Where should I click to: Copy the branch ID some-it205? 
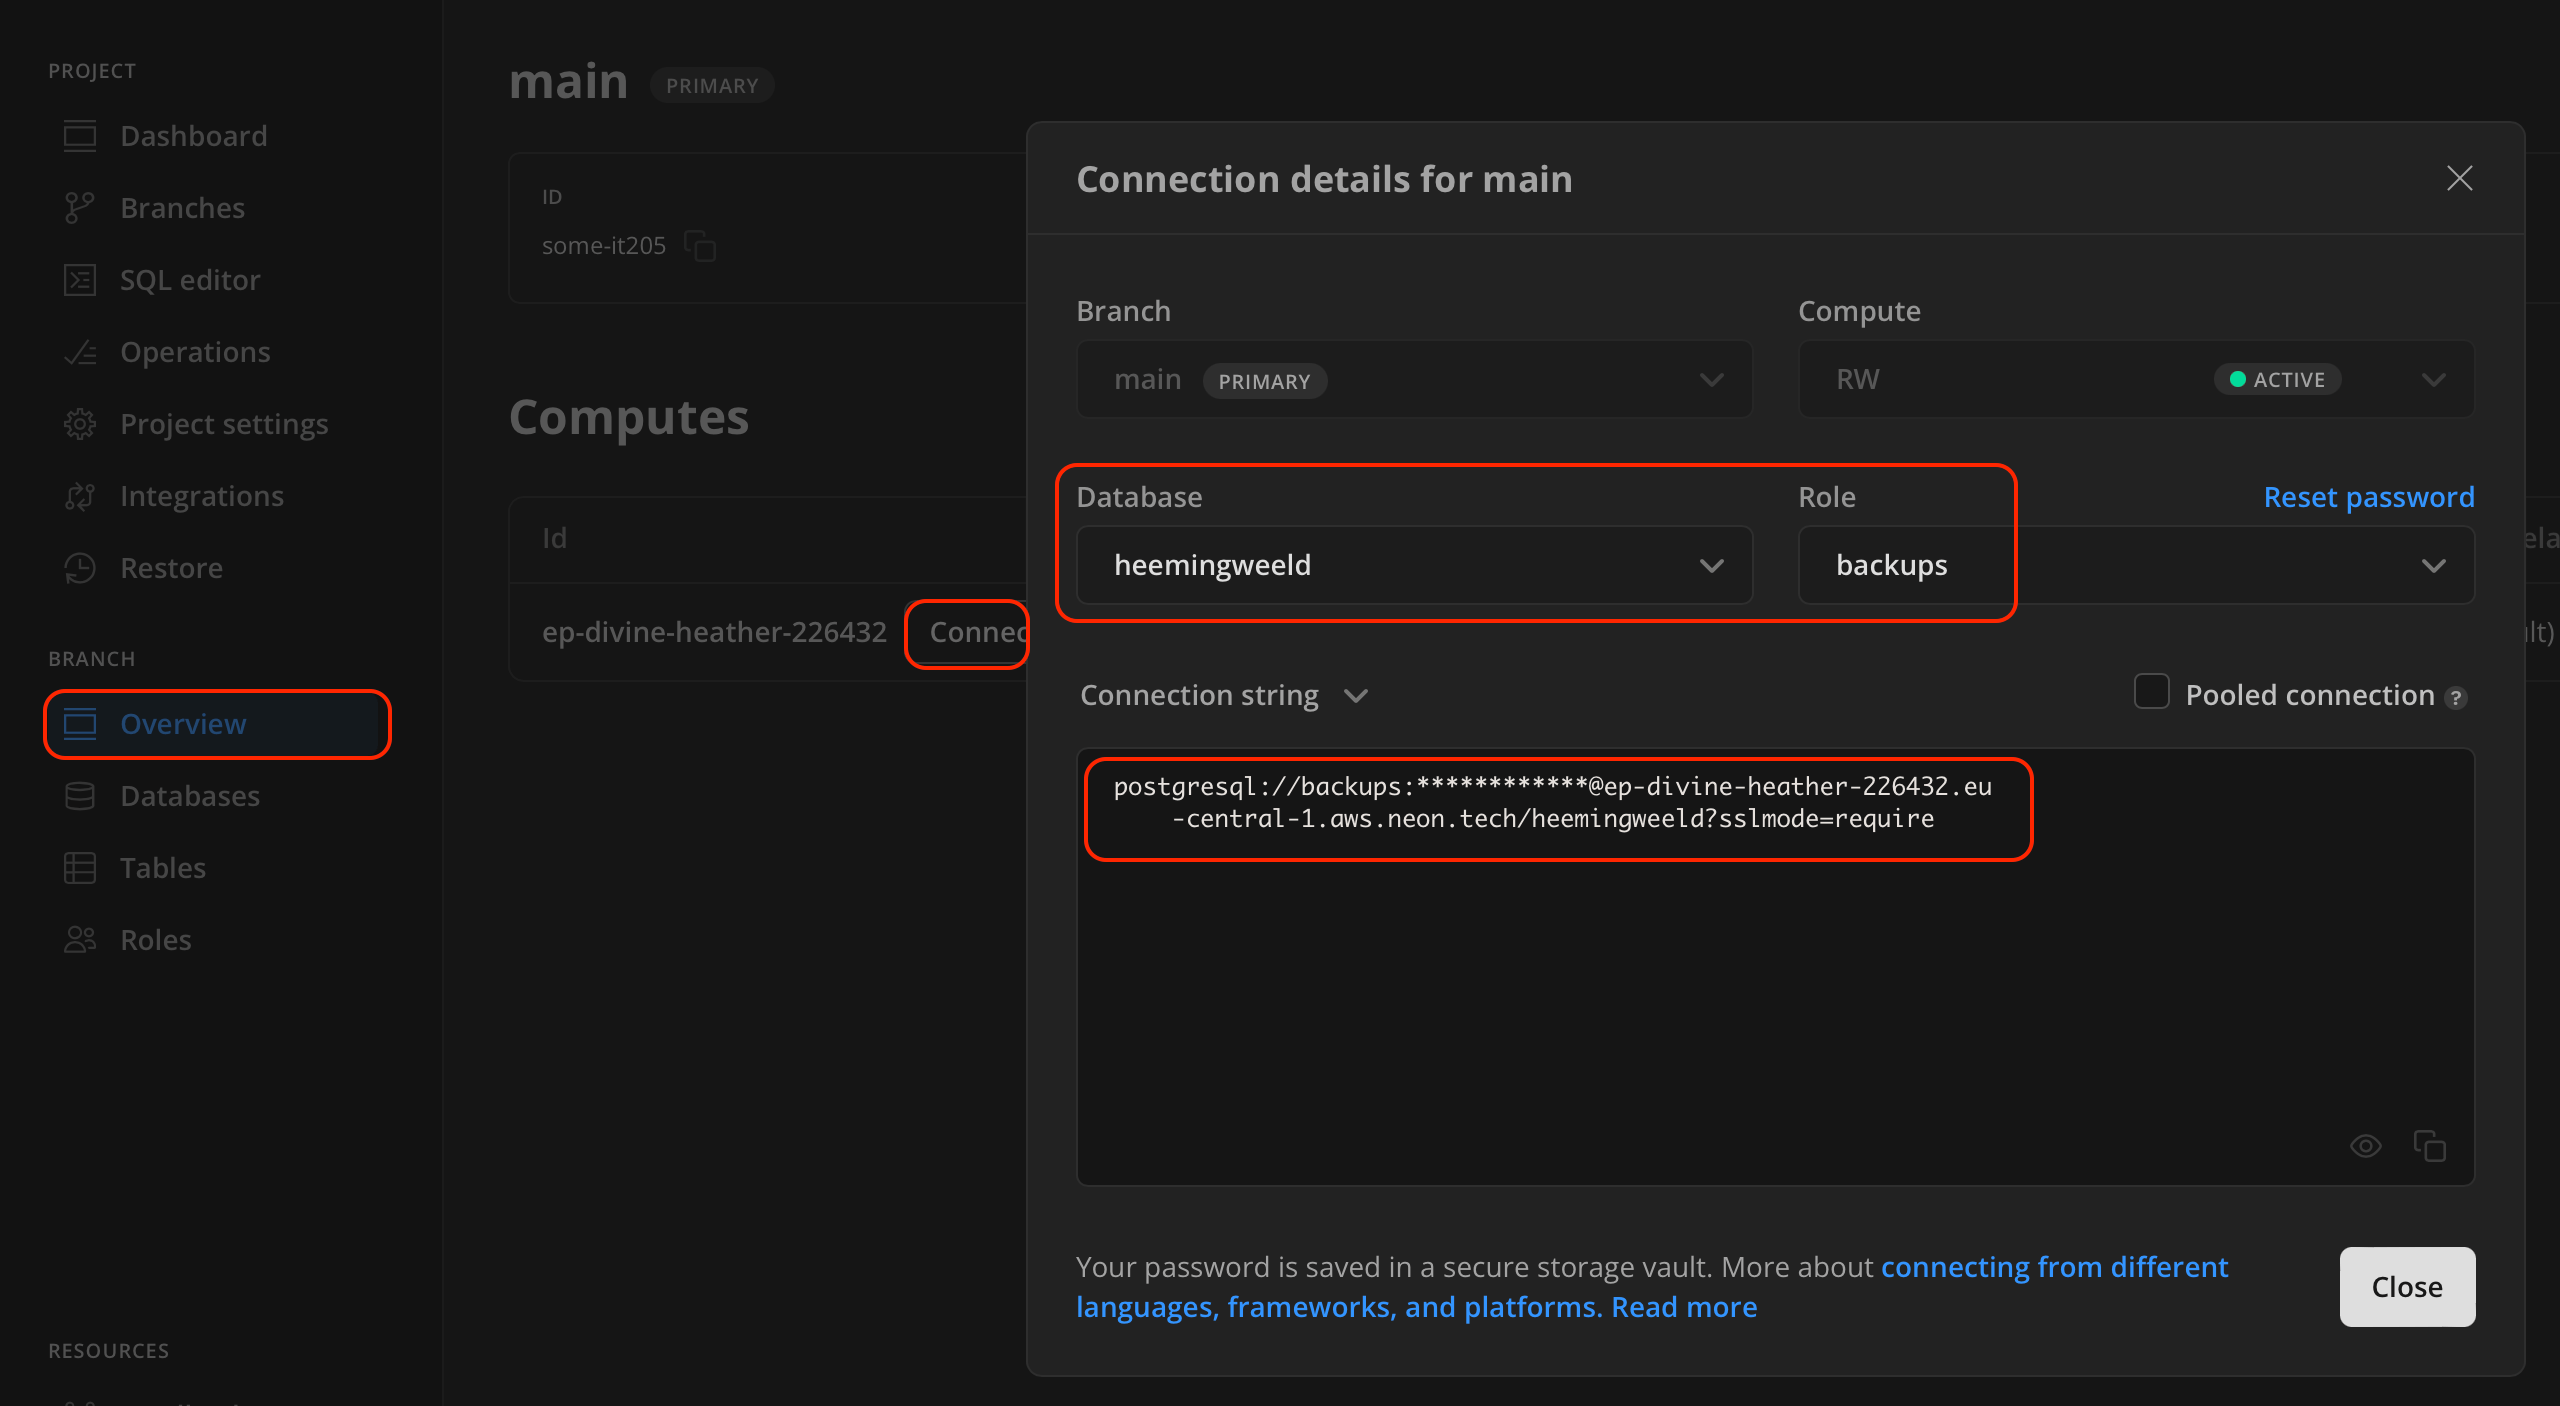[699, 246]
